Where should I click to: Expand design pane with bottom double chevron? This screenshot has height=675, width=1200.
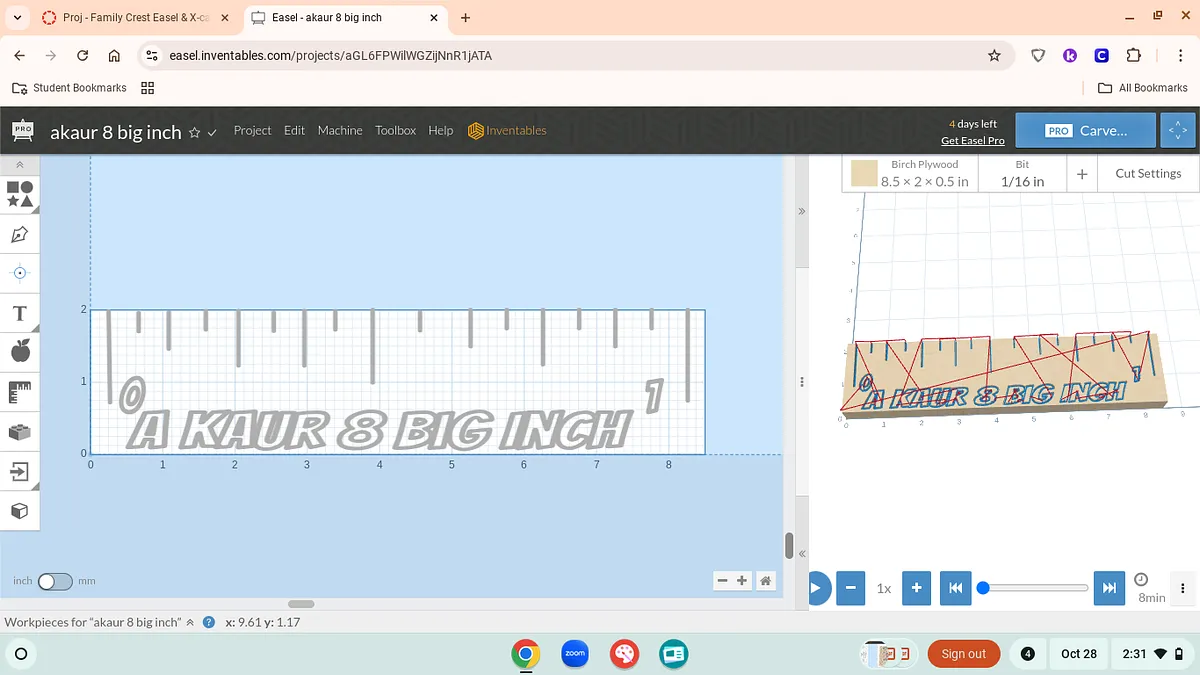coord(801,553)
